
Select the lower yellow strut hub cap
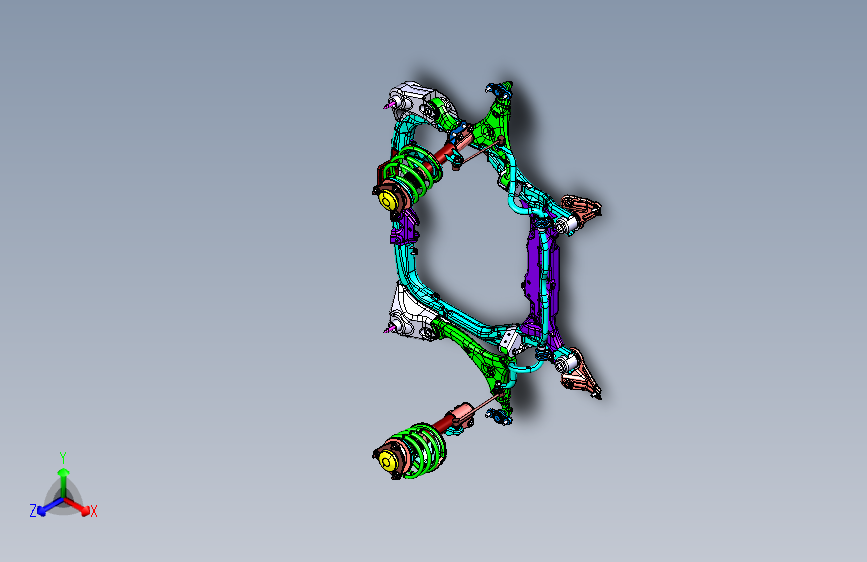click(388, 462)
